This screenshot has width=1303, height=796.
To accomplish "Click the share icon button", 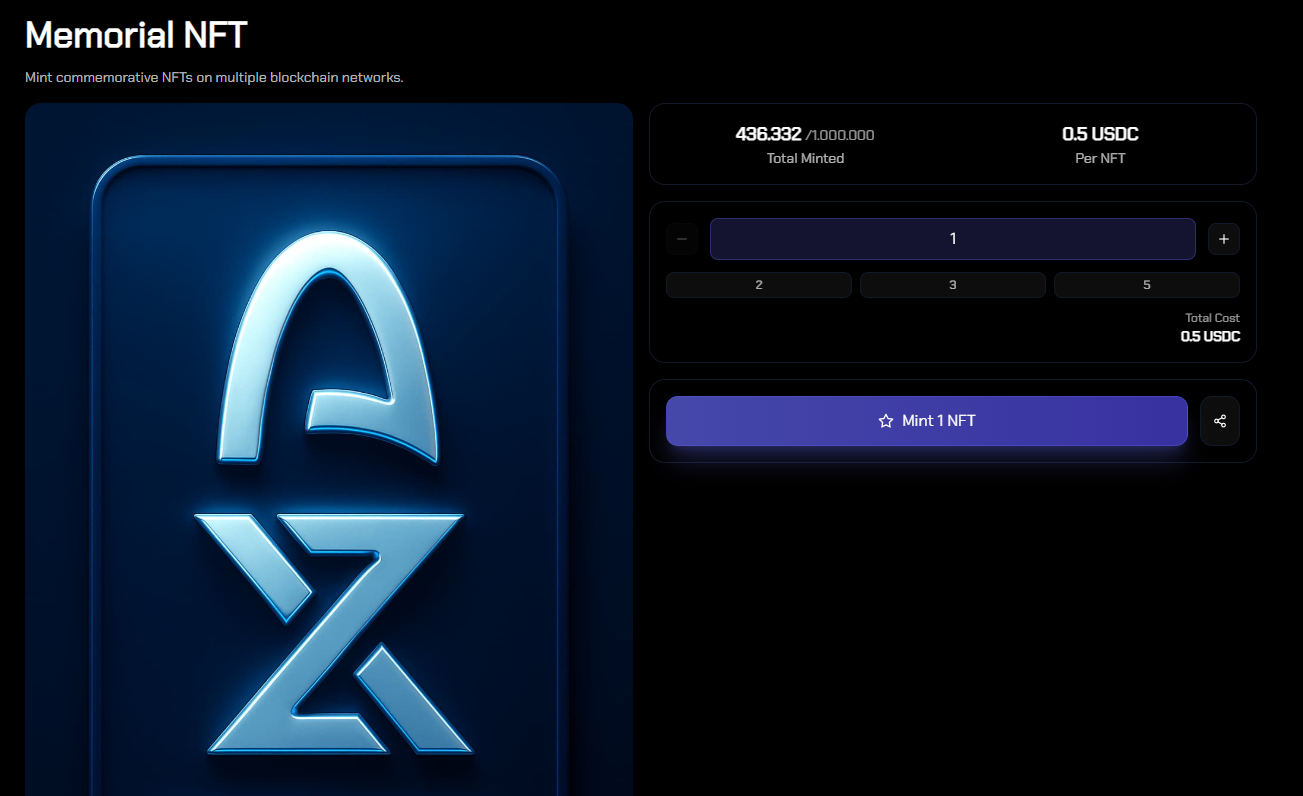I will tap(1219, 421).
